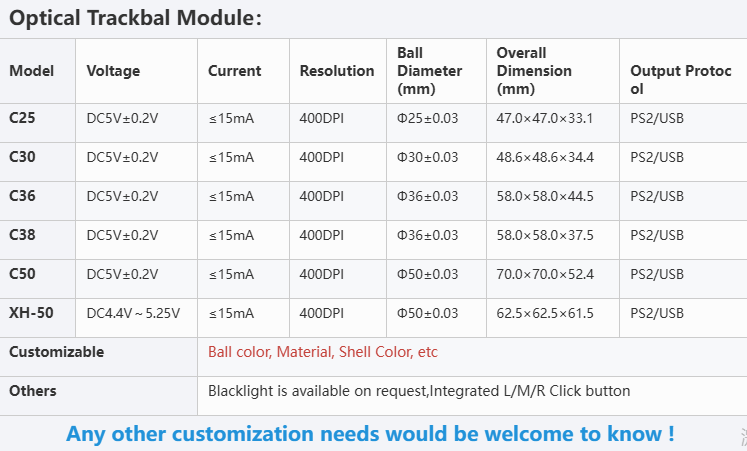Click the "Optical Trackbal Module" heading
The height and width of the screenshot is (451, 747).
pos(136,19)
